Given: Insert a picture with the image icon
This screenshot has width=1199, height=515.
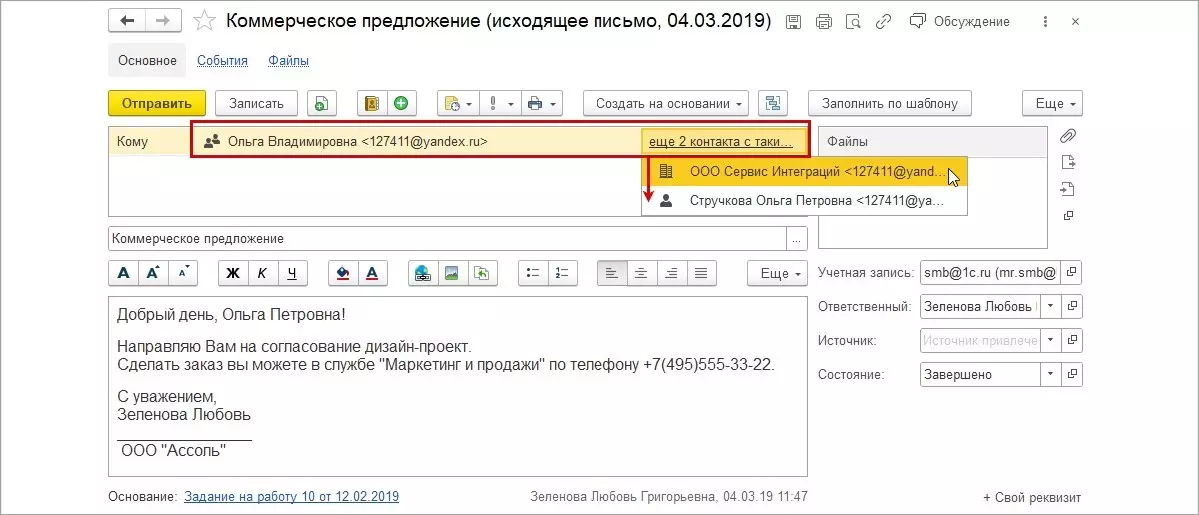Looking at the screenshot, I should pos(452,273).
